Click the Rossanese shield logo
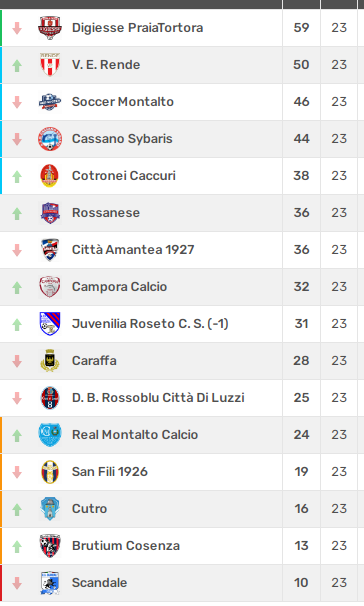The image size is (364, 606). click(50, 213)
